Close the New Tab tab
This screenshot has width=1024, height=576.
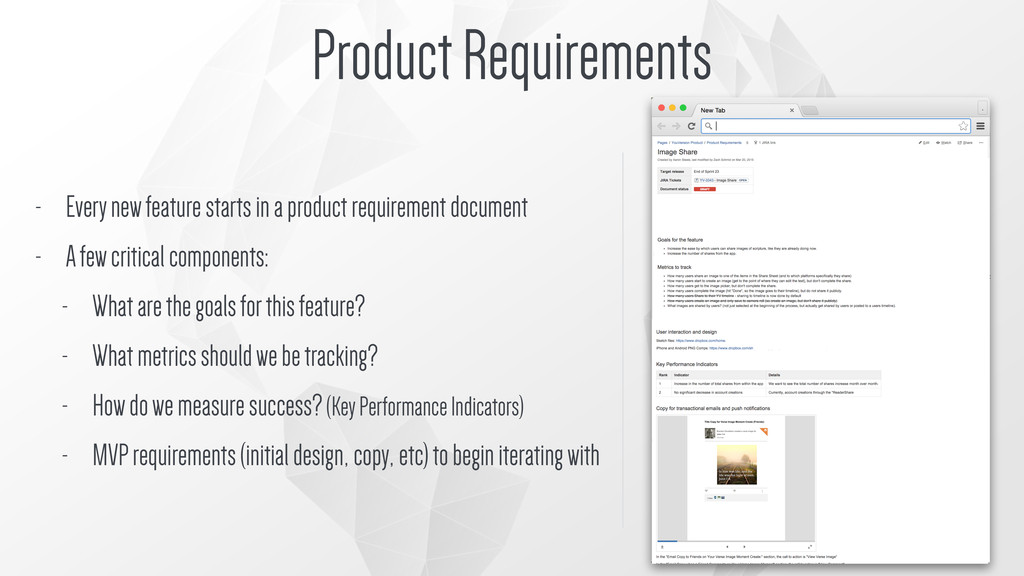792,110
